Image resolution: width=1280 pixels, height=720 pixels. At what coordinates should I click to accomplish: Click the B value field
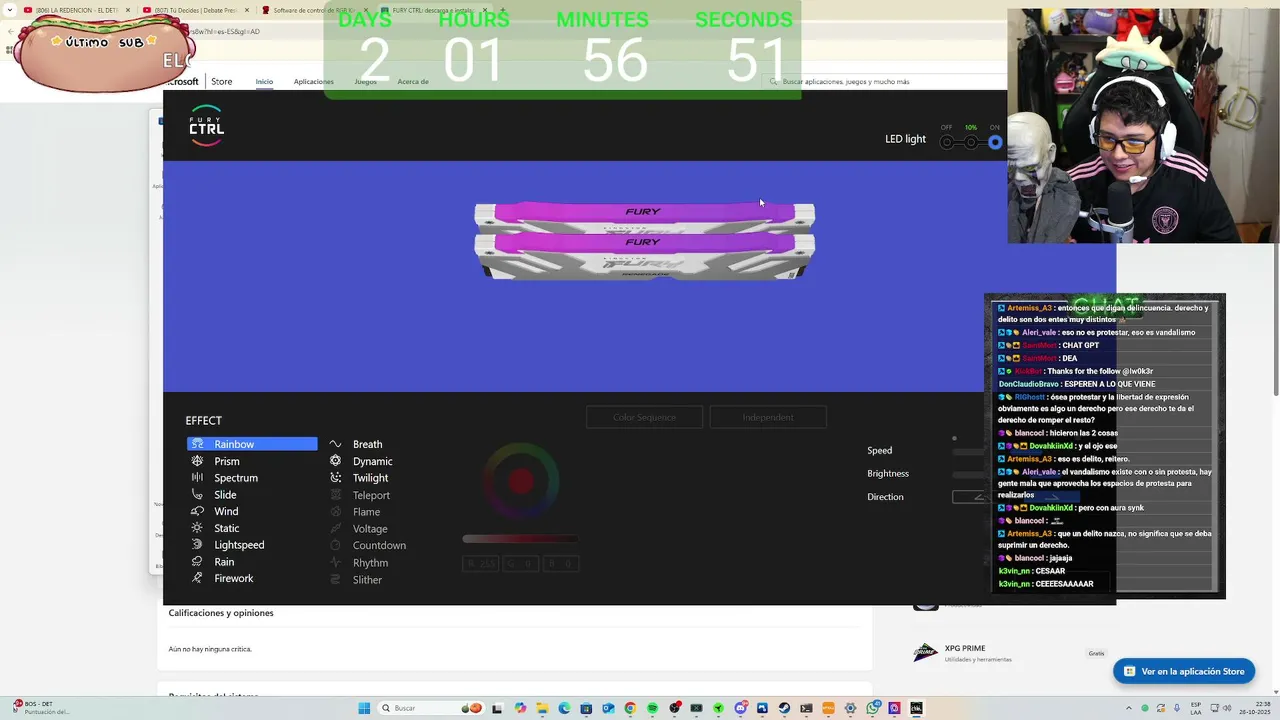pos(561,564)
